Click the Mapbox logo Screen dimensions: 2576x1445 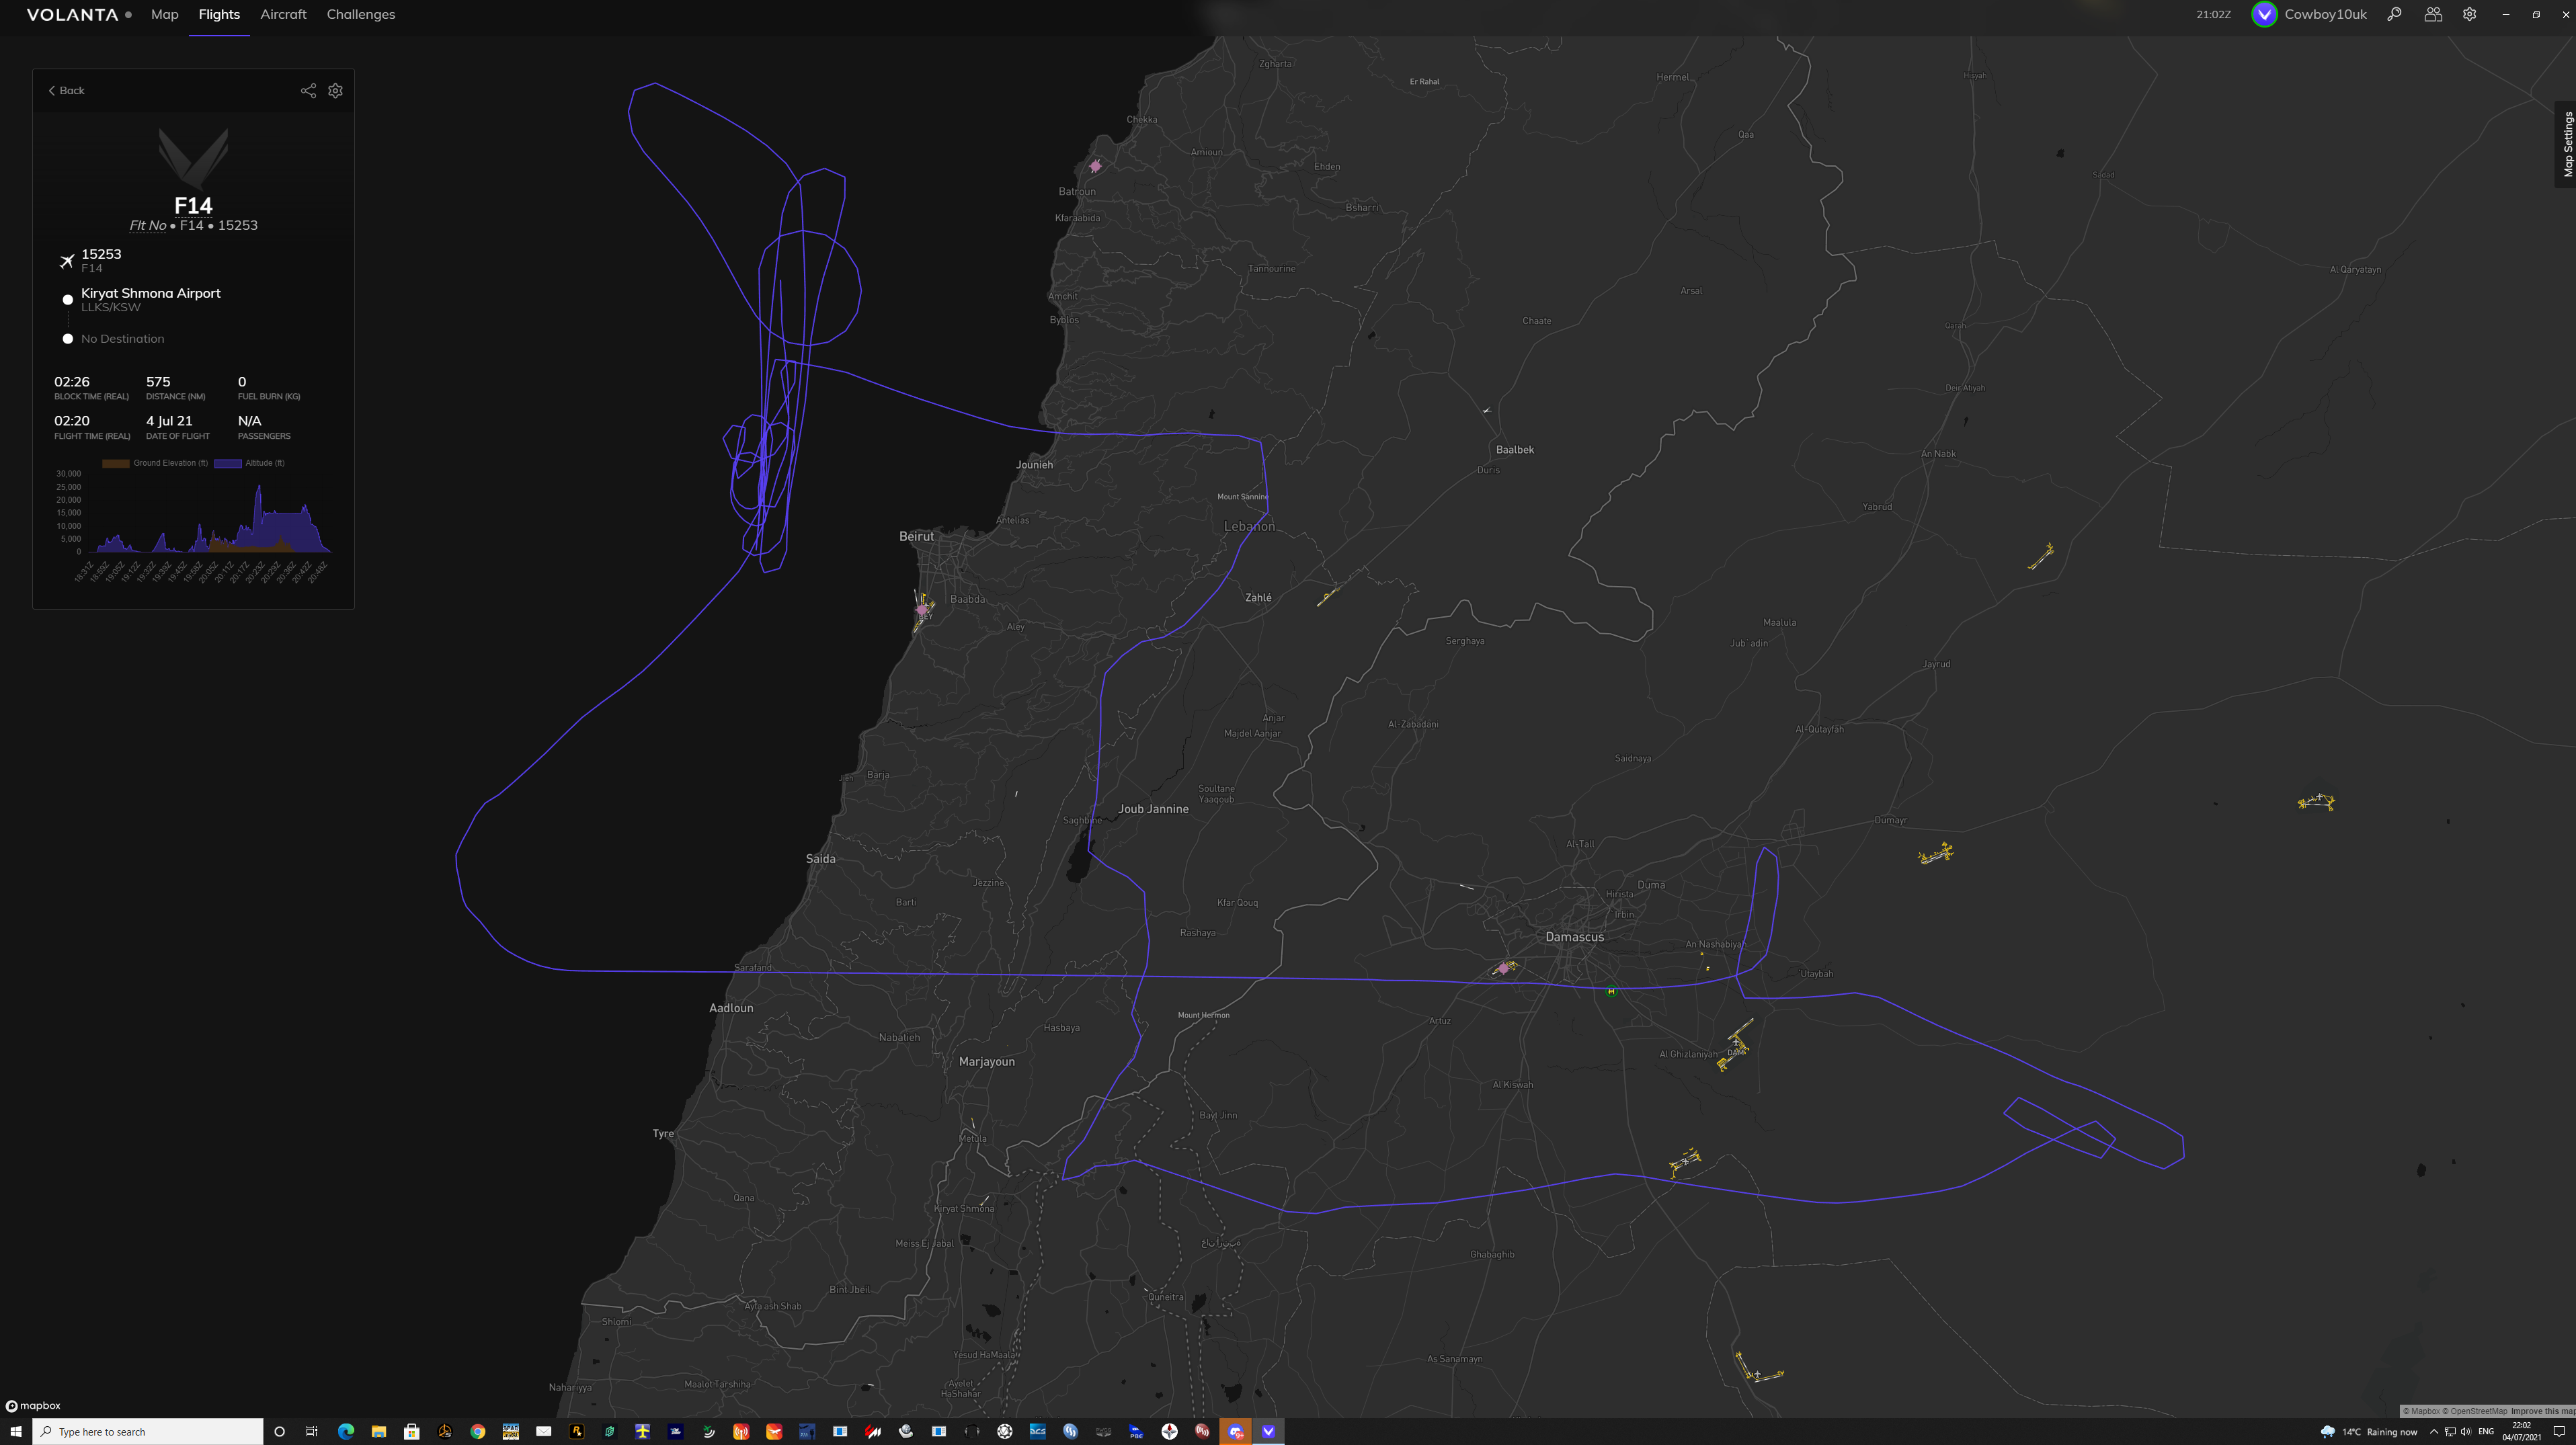tap(34, 1405)
